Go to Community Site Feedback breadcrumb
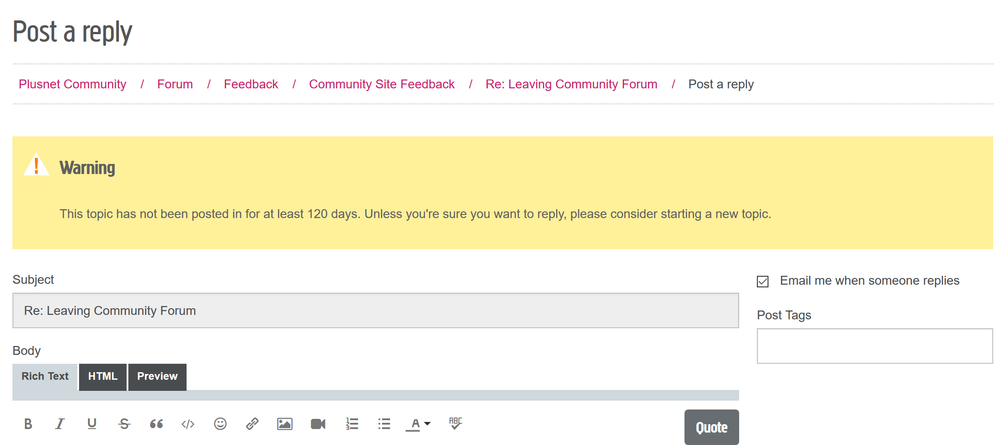 click(x=381, y=84)
